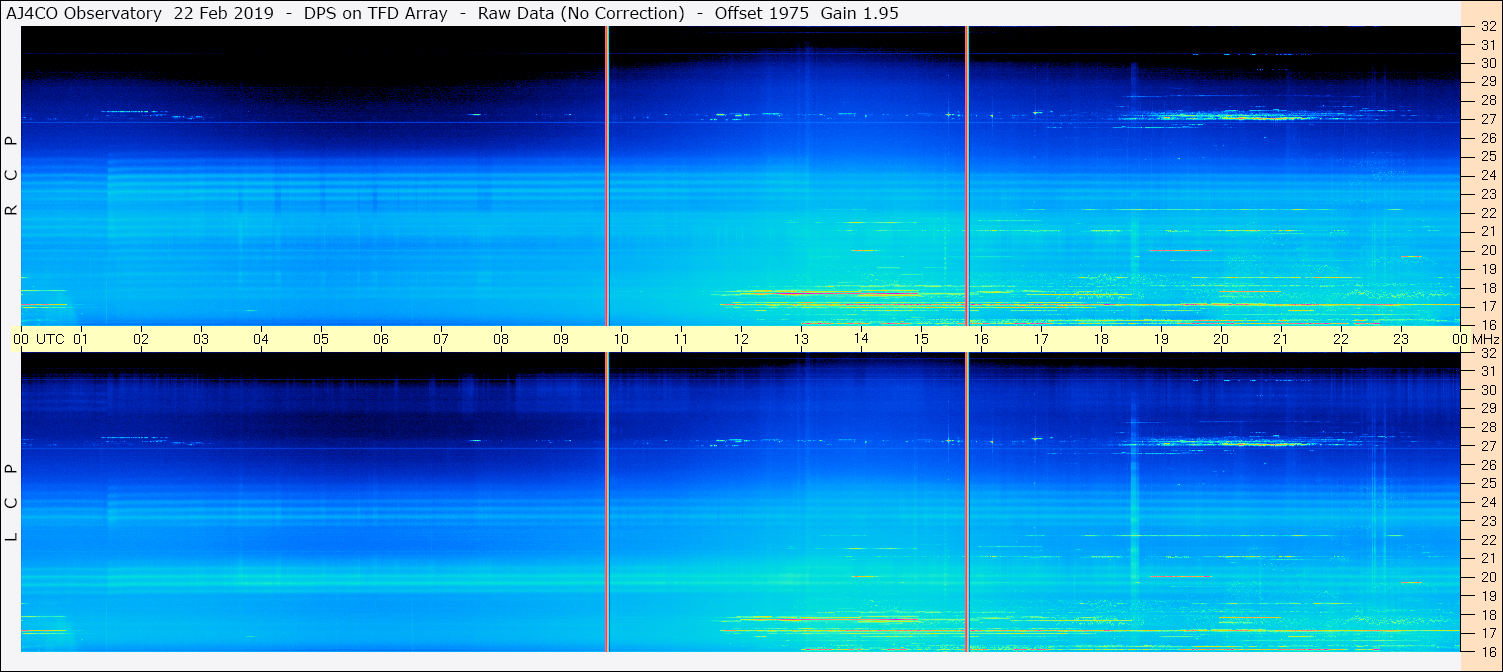Click the "00 UTC" start label on time axis
This screenshot has width=1503, height=672.
39,339
